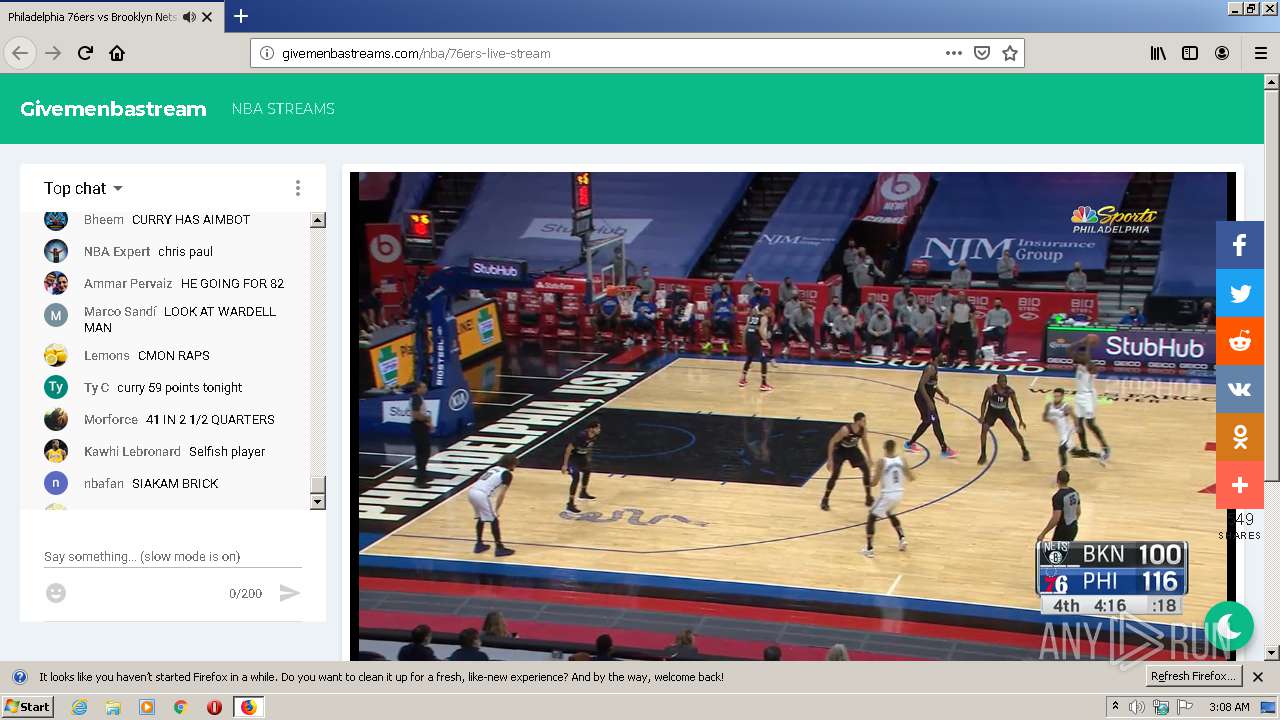Dismiss the Firefox notification bar
This screenshot has height=720, width=1280.
1258,677
